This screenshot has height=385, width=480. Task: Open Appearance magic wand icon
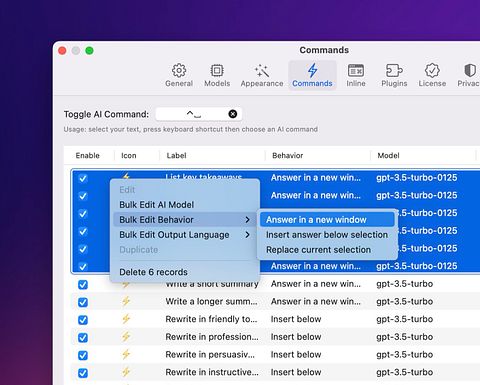click(262, 71)
